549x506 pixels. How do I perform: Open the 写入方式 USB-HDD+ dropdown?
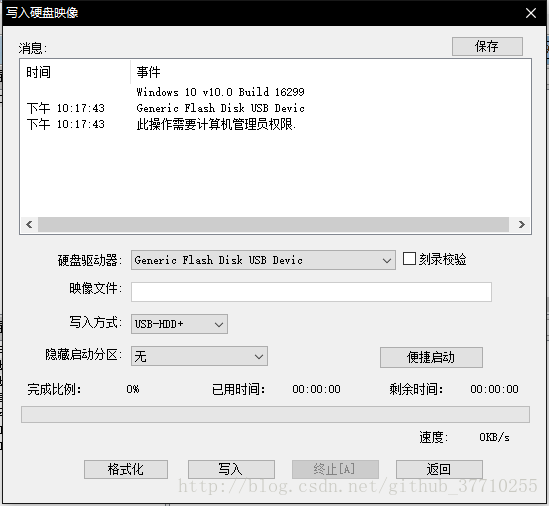point(179,324)
